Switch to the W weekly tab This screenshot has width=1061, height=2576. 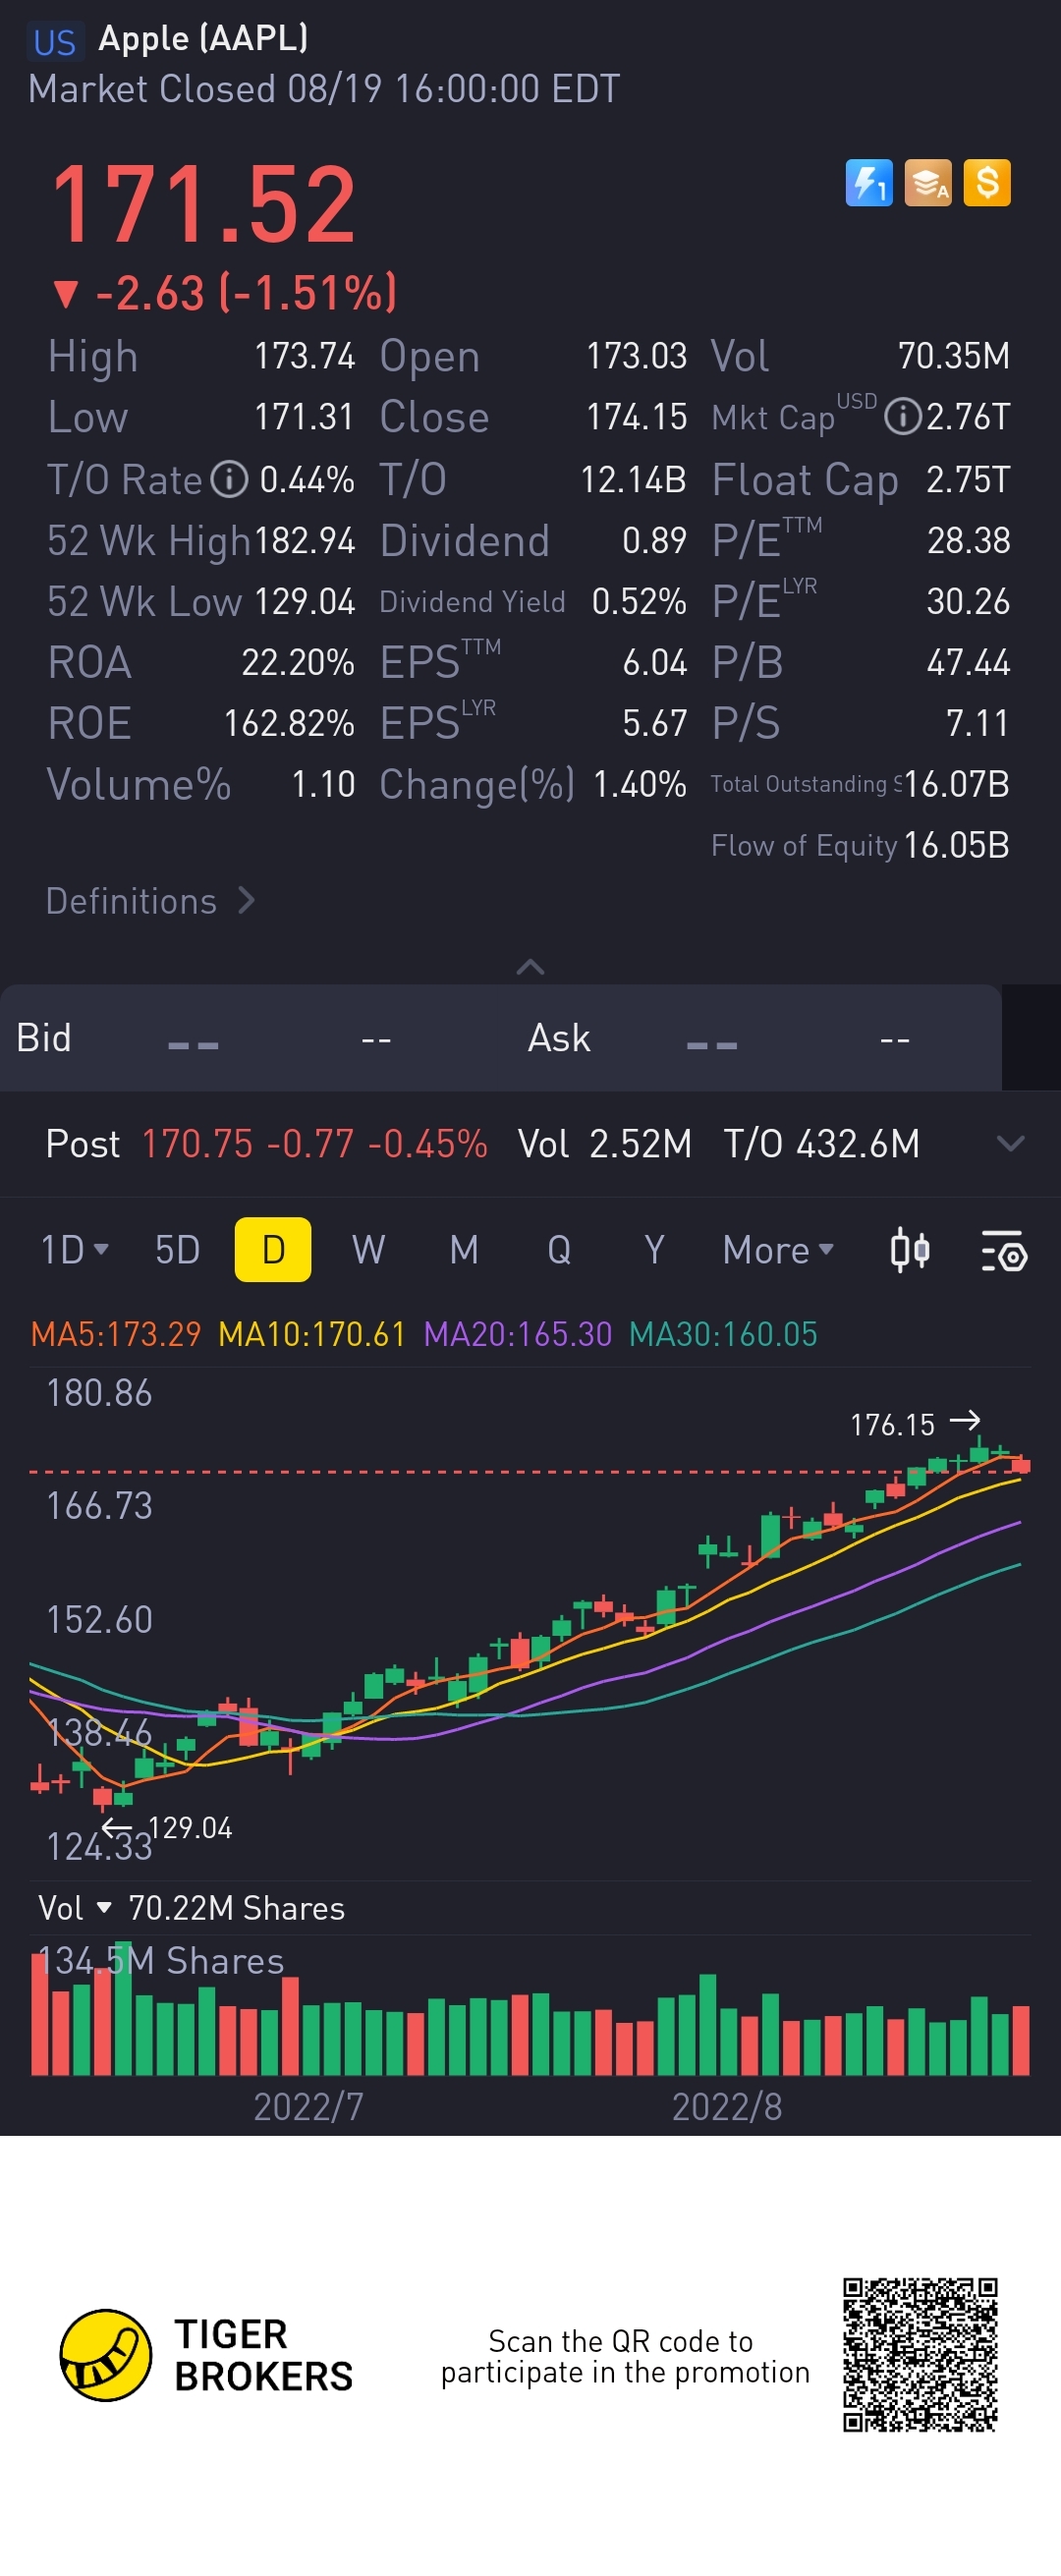click(x=368, y=1250)
